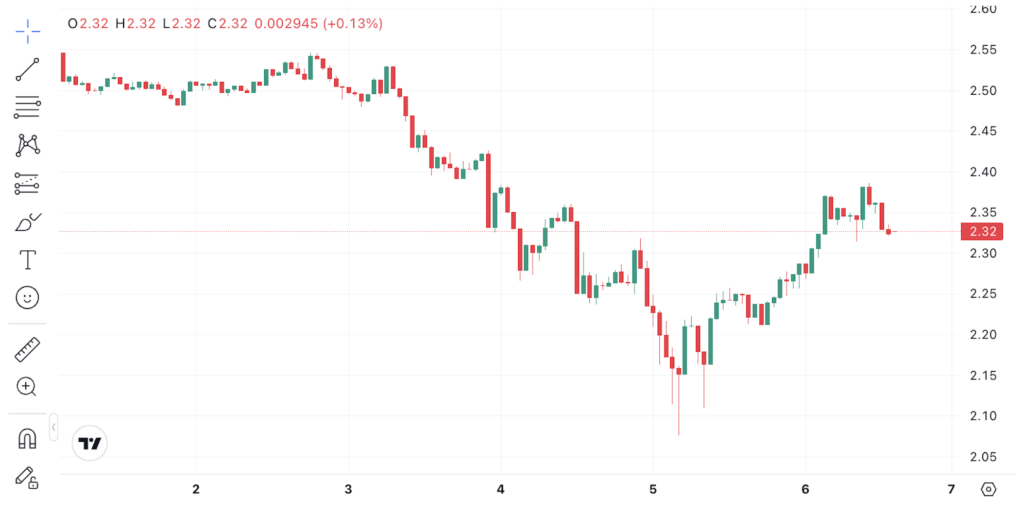Click the TradingView logo
Screen dimensions: 1024x516
click(91, 443)
